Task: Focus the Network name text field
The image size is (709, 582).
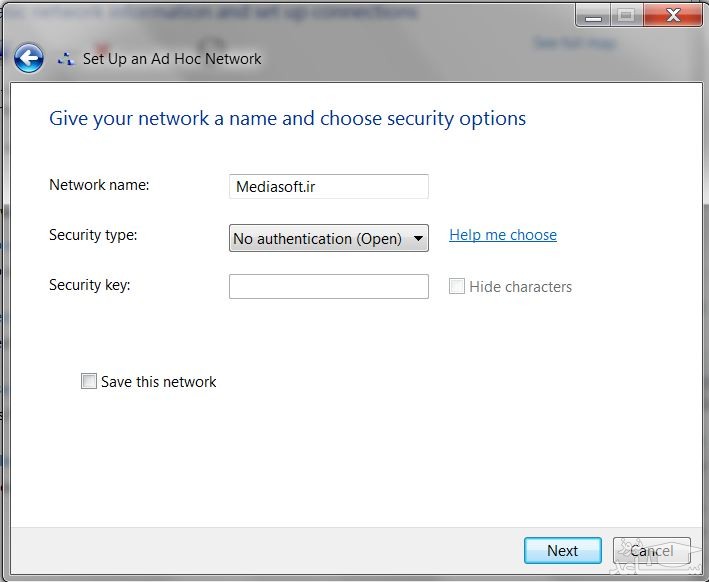Action: [328, 186]
